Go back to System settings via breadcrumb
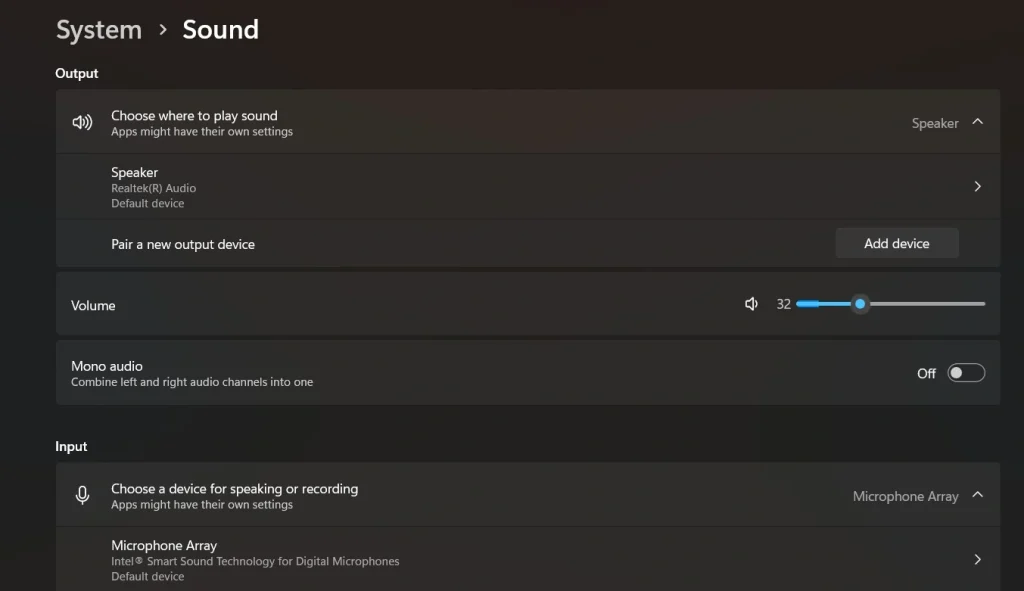Viewport: 1024px width, 591px height. click(x=98, y=29)
